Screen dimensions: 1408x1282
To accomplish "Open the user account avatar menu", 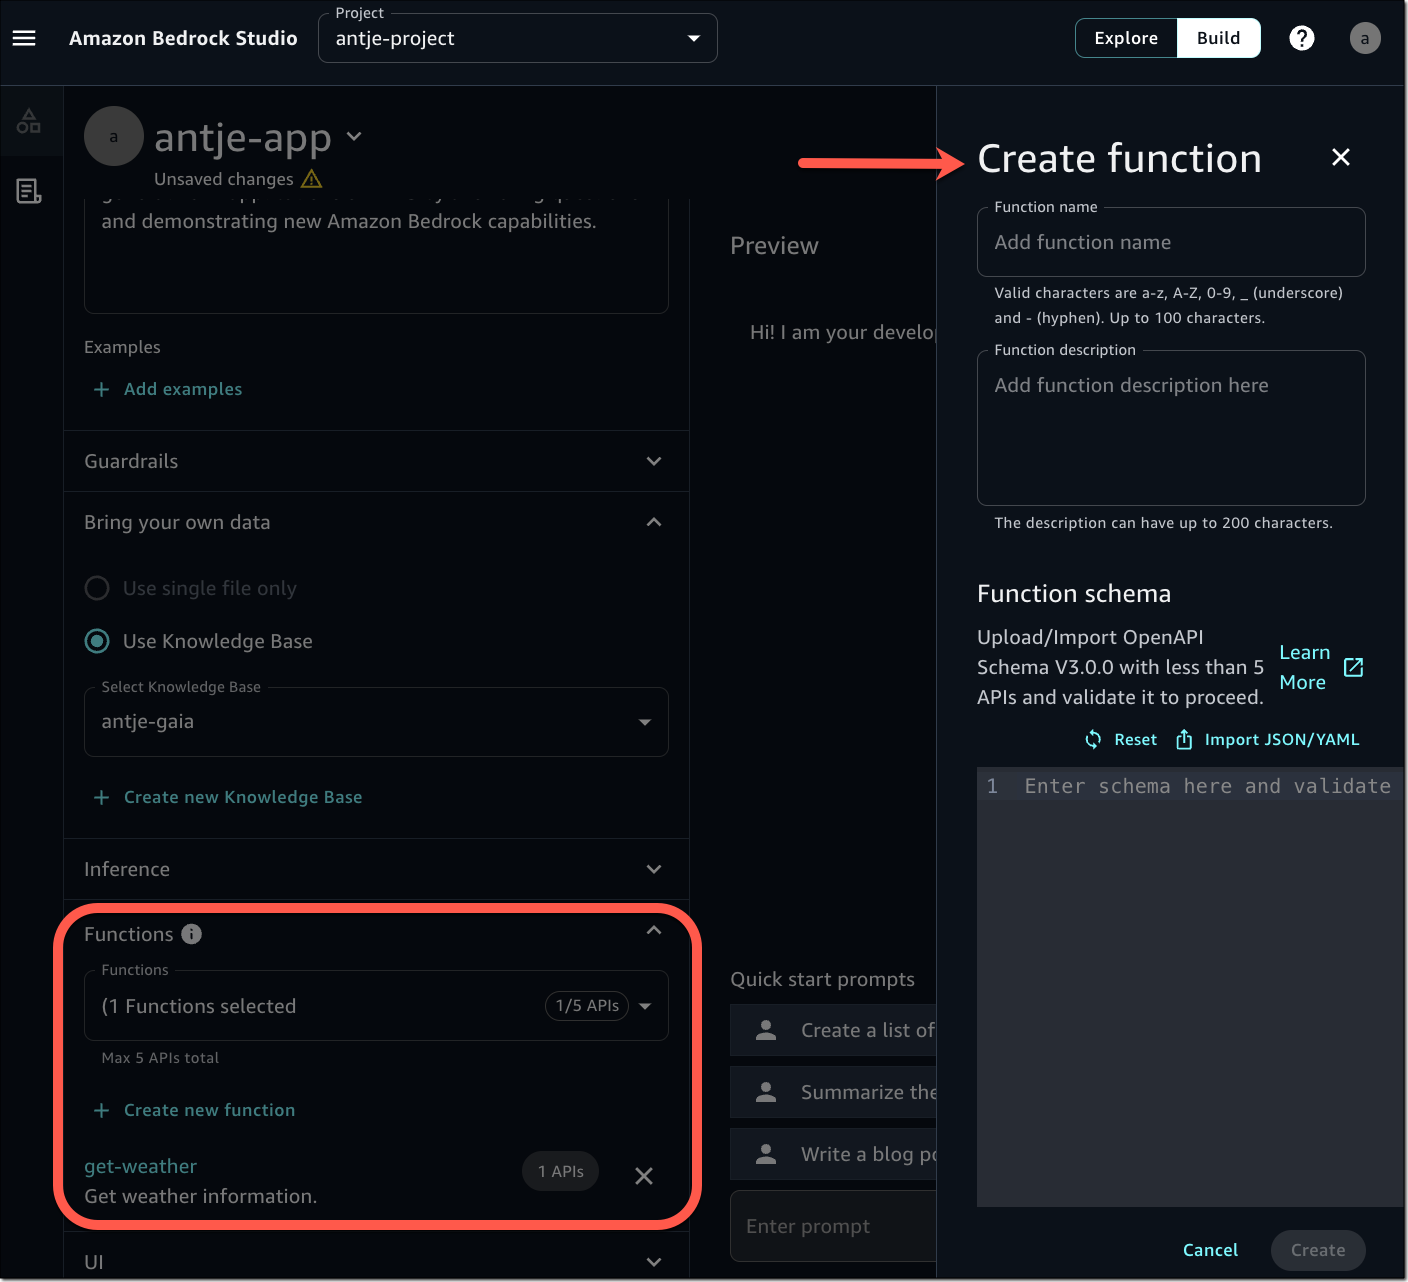I will [1365, 38].
